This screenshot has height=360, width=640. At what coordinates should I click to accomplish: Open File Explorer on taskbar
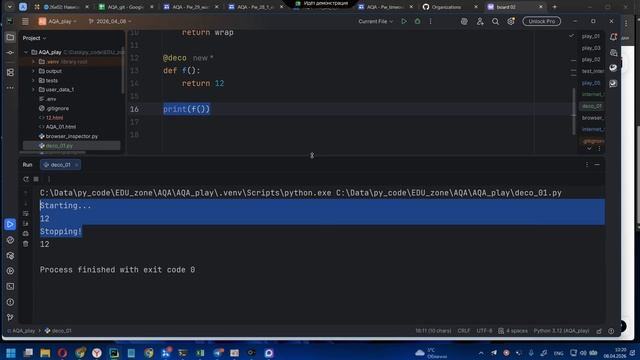[x=45, y=353]
